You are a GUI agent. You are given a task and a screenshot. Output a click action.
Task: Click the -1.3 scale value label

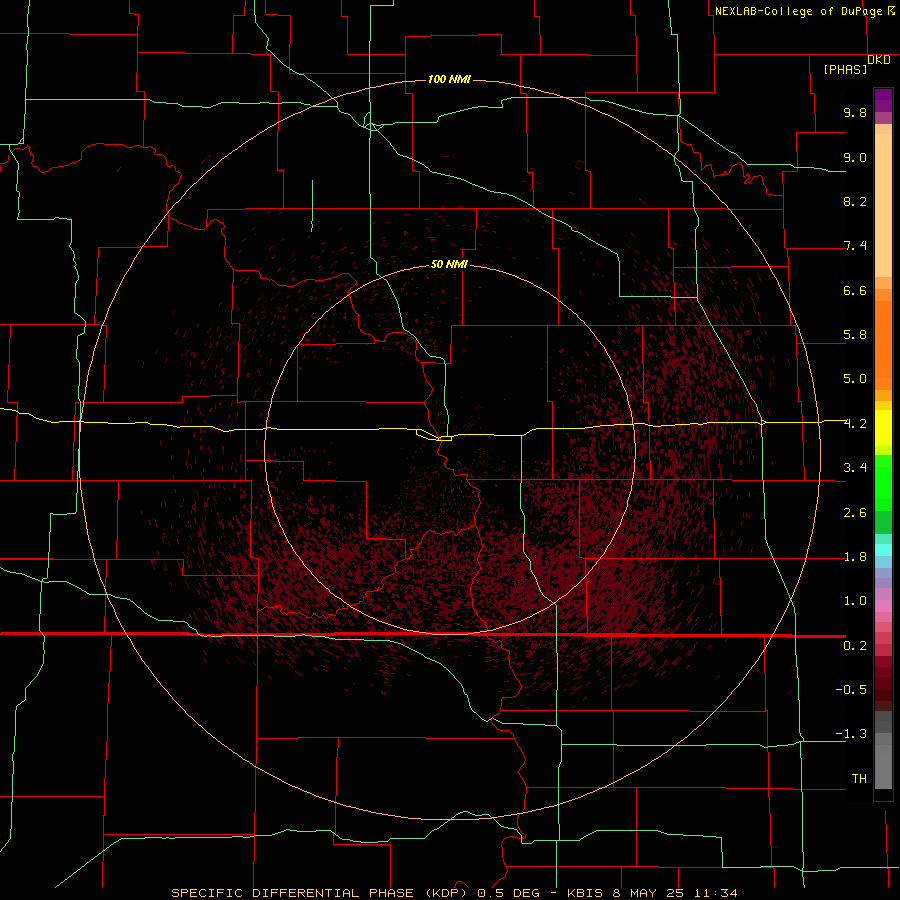pos(851,734)
